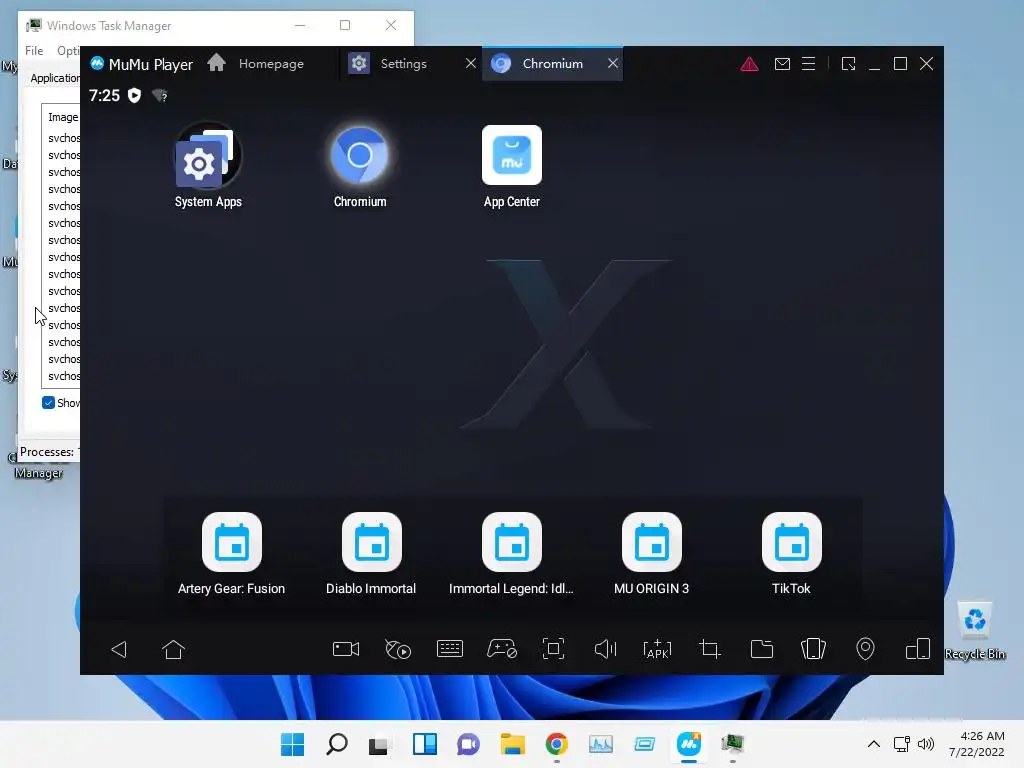Screen dimensions: 1024x768
Task: Tap the Android back arrow
Action: point(119,649)
